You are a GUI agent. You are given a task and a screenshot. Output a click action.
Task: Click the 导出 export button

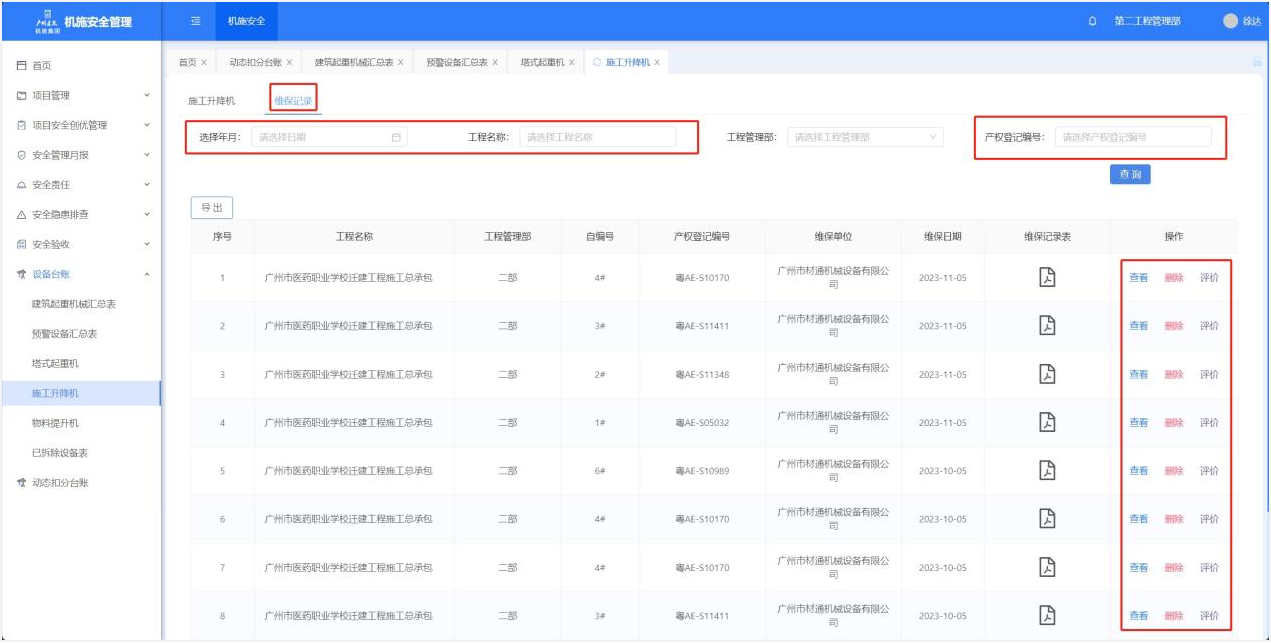212,208
